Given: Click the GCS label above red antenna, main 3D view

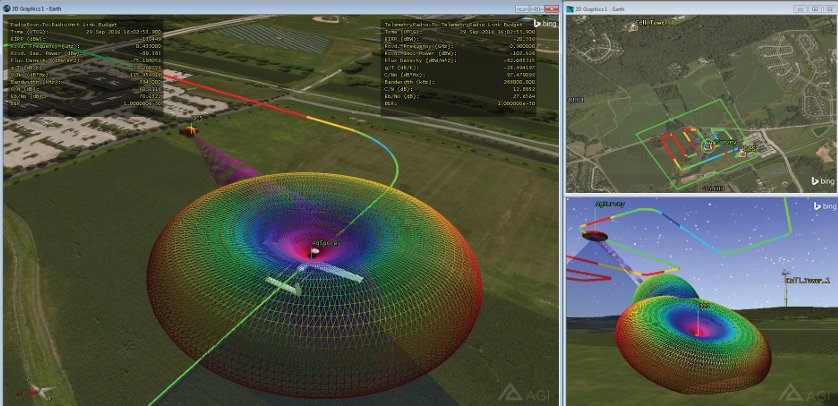Looking at the screenshot, I should click(x=197, y=118).
